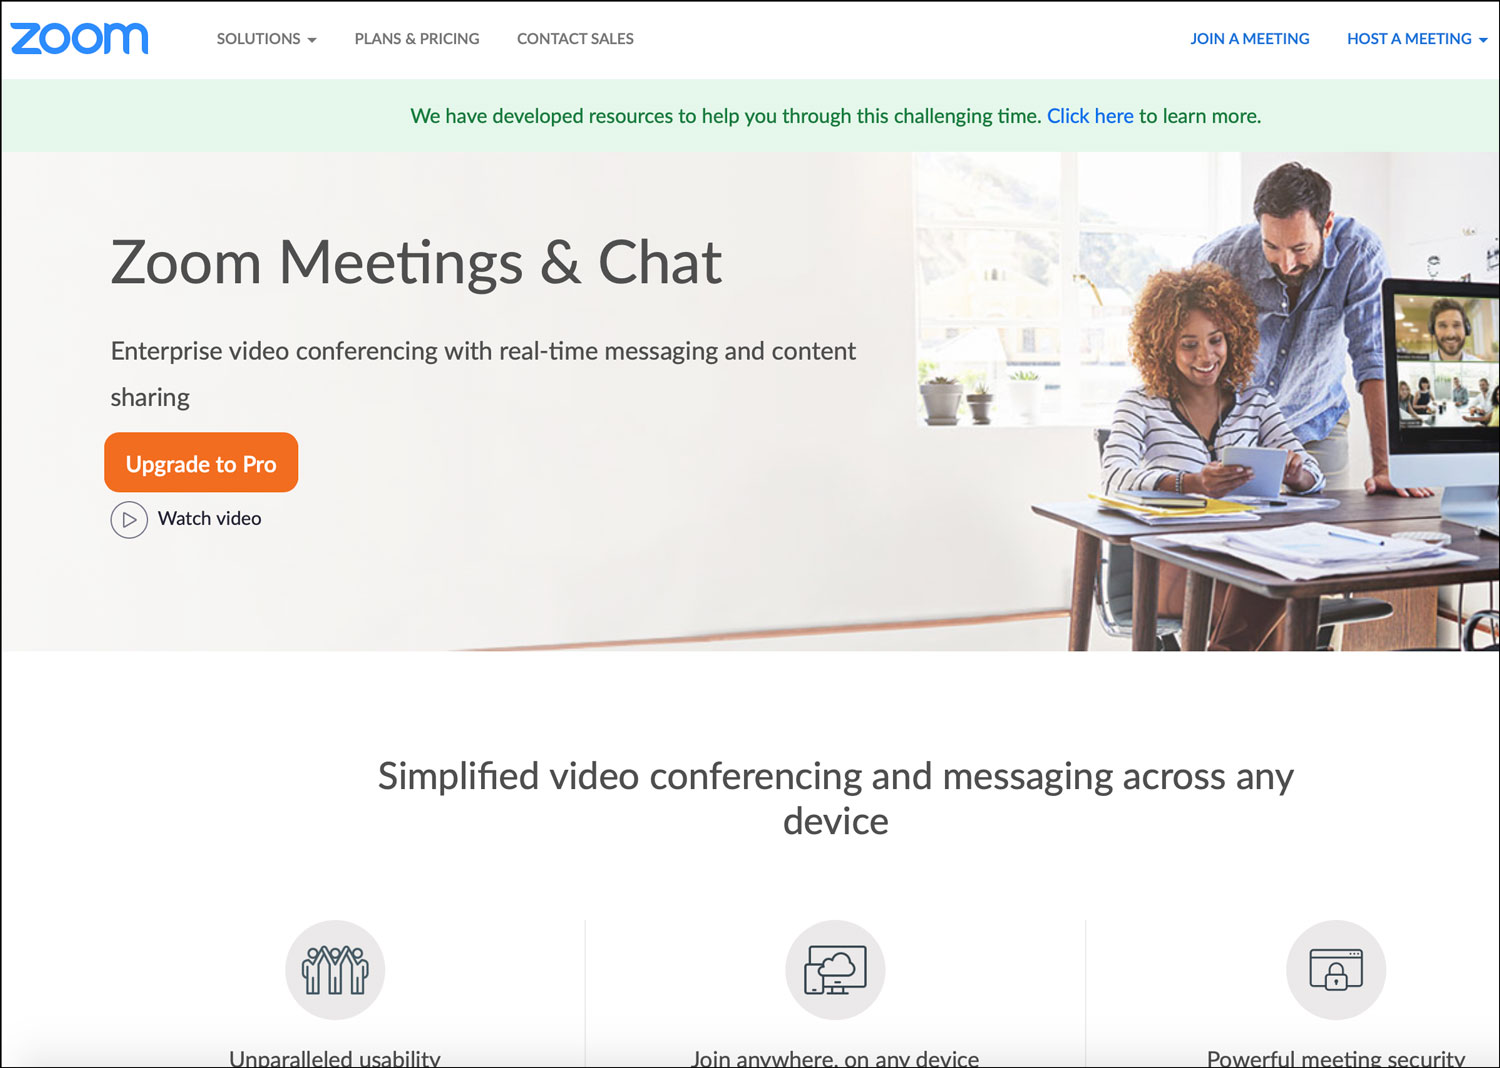Expand the Solutions dropdown arrow
This screenshot has height=1068, width=1500.
312,40
